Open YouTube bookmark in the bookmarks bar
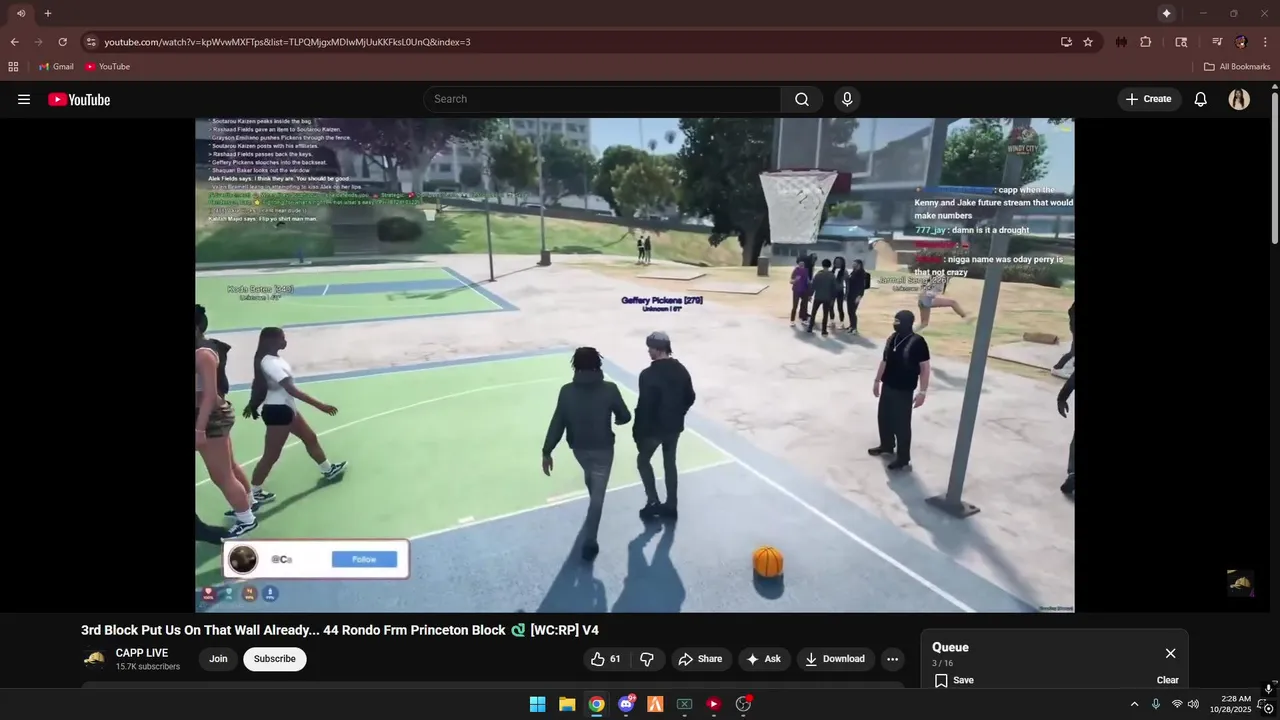 107,67
